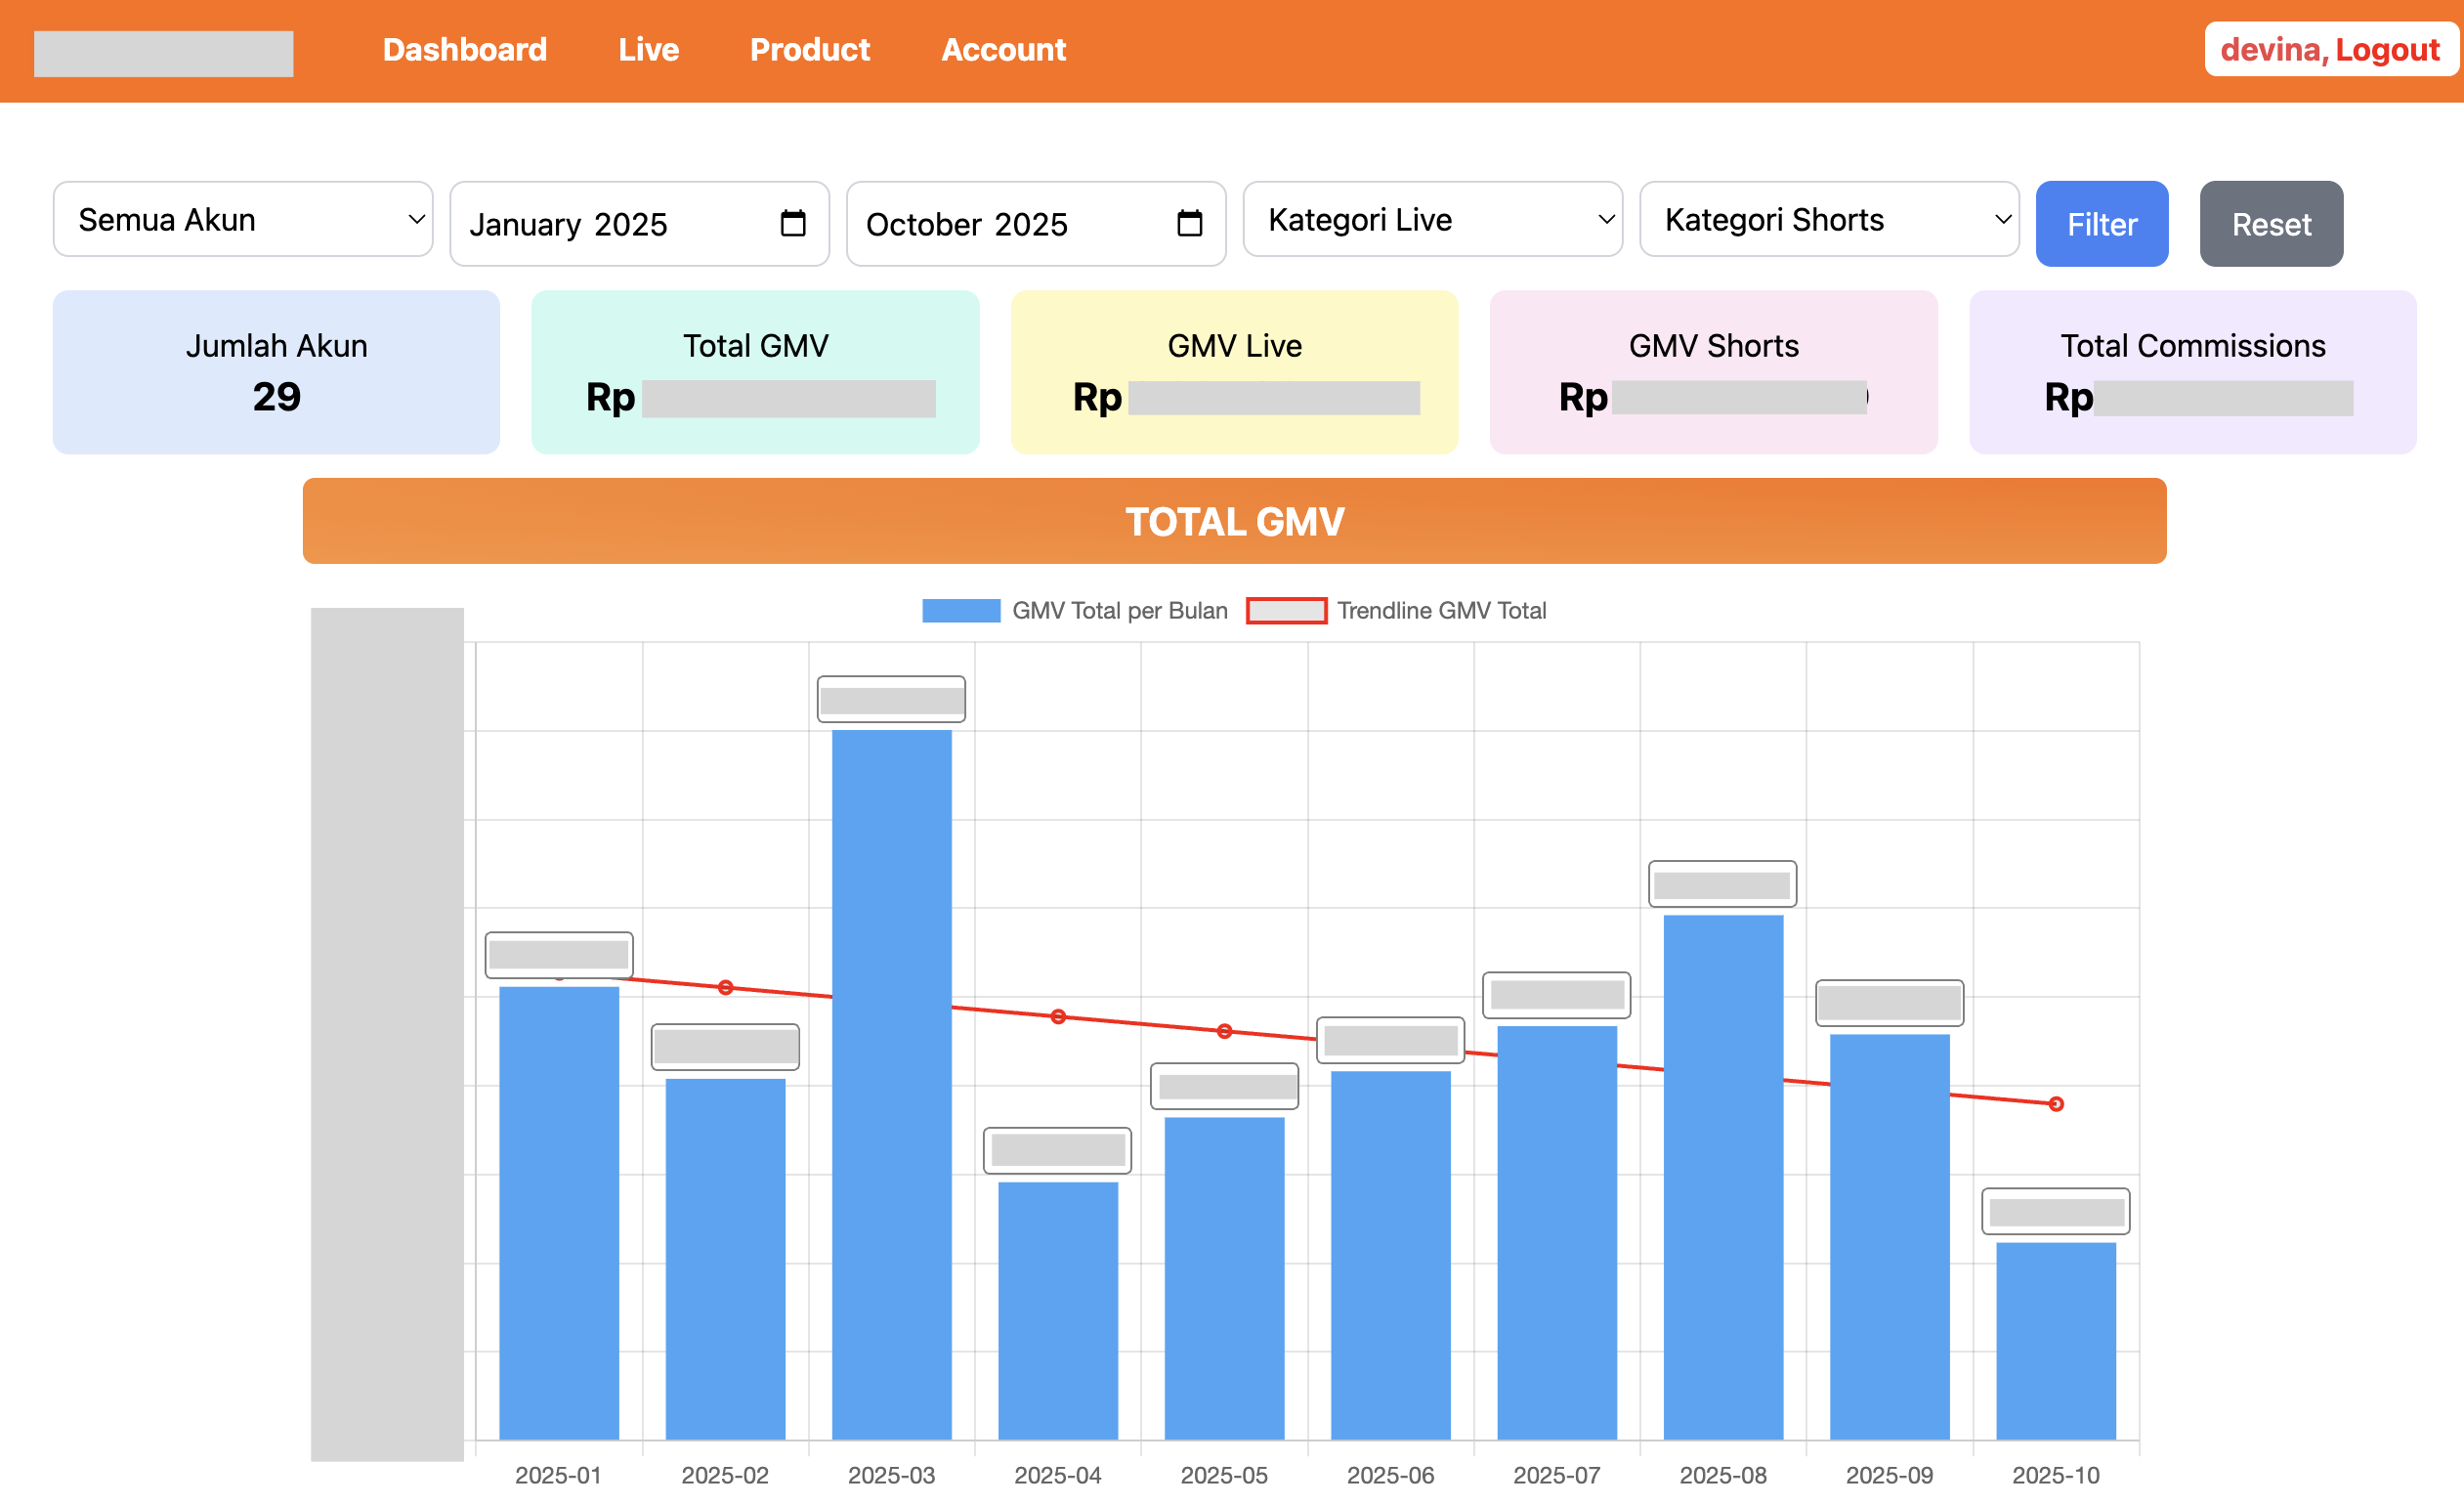2464x1505 pixels.
Task: Apply filters with the Filter button
Action: click(x=2101, y=223)
